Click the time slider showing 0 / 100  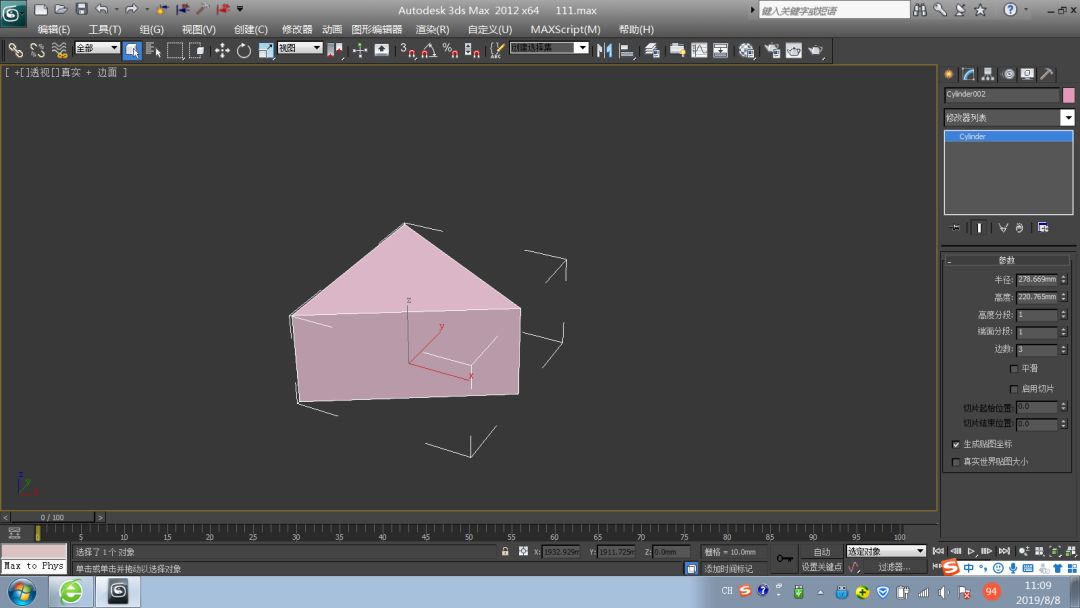52,517
